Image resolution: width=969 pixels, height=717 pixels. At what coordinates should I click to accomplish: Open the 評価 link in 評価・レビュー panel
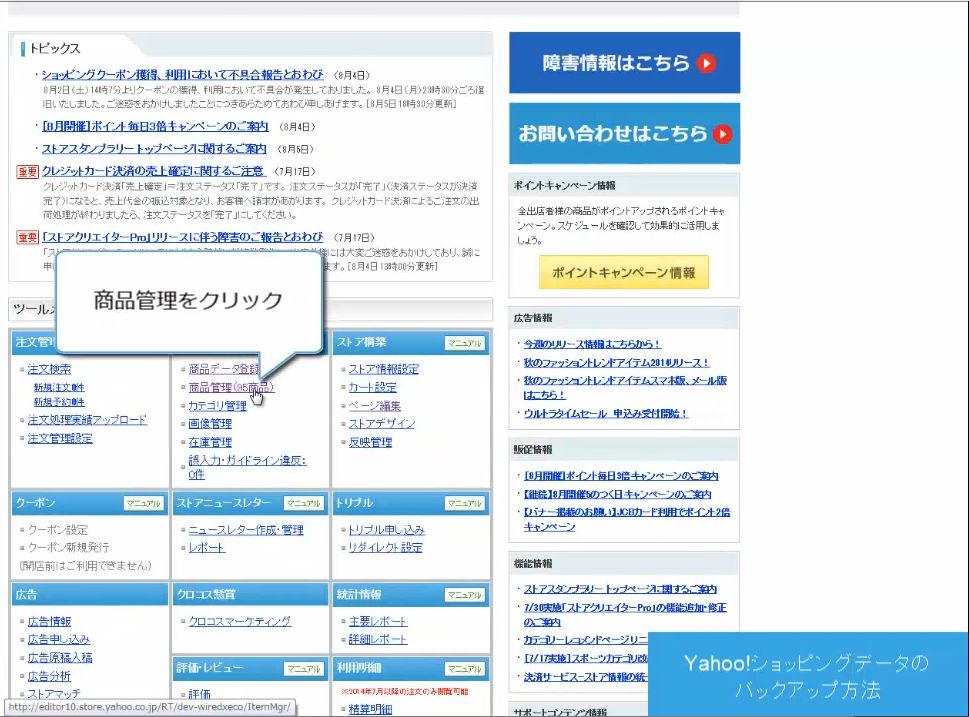coord(200,694)
